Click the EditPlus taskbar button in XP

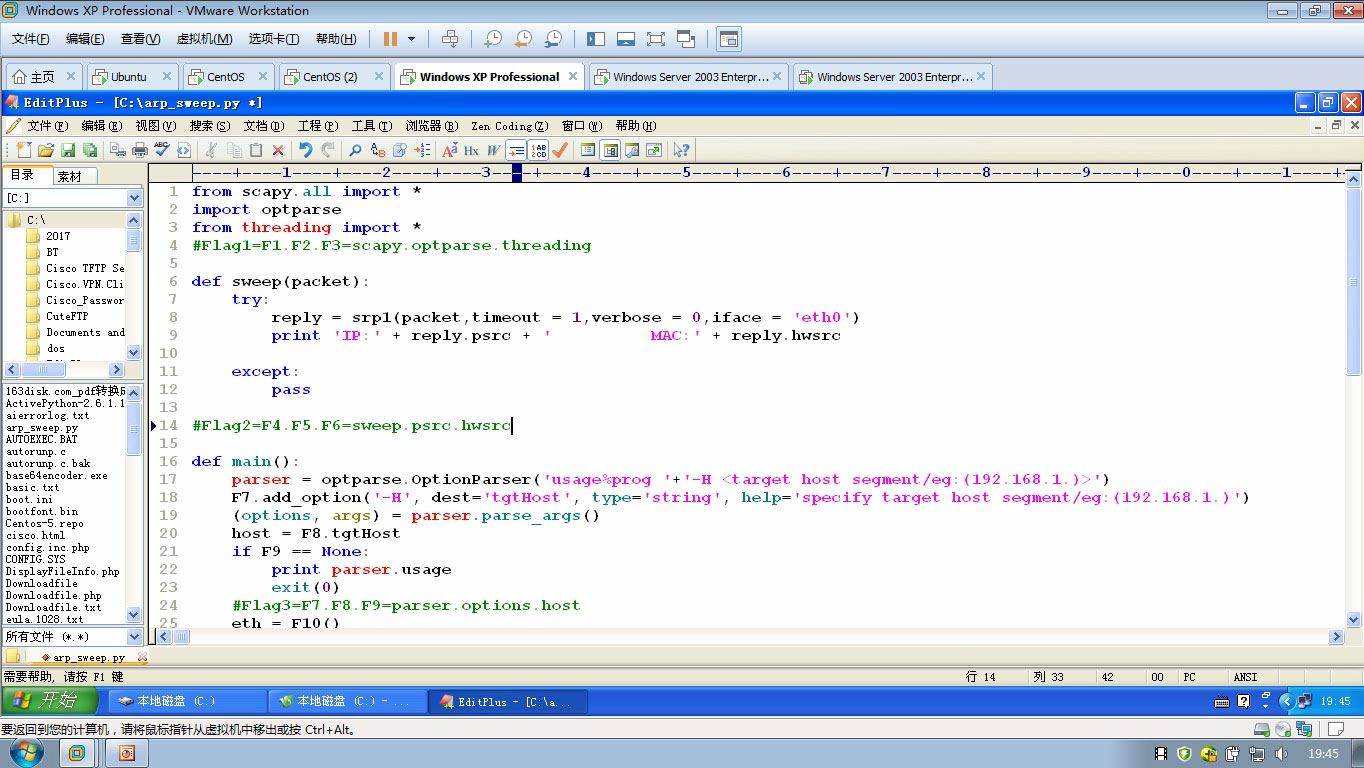click(x=508, y=701)
